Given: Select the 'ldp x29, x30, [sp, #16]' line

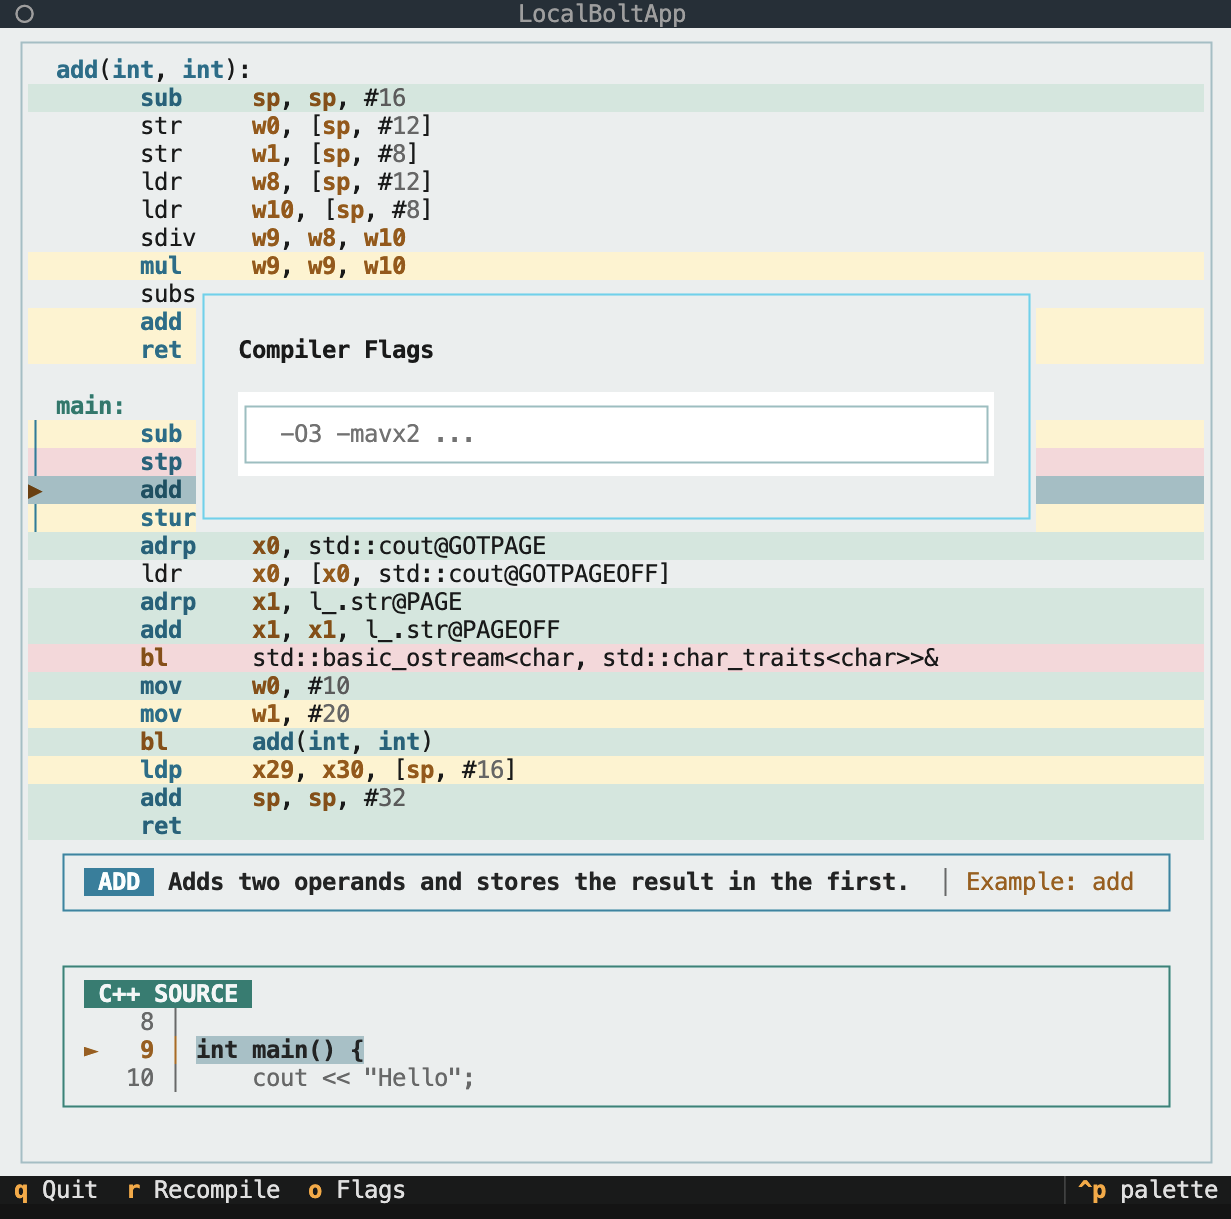Looking at the screenshot, I should (616, 770).
